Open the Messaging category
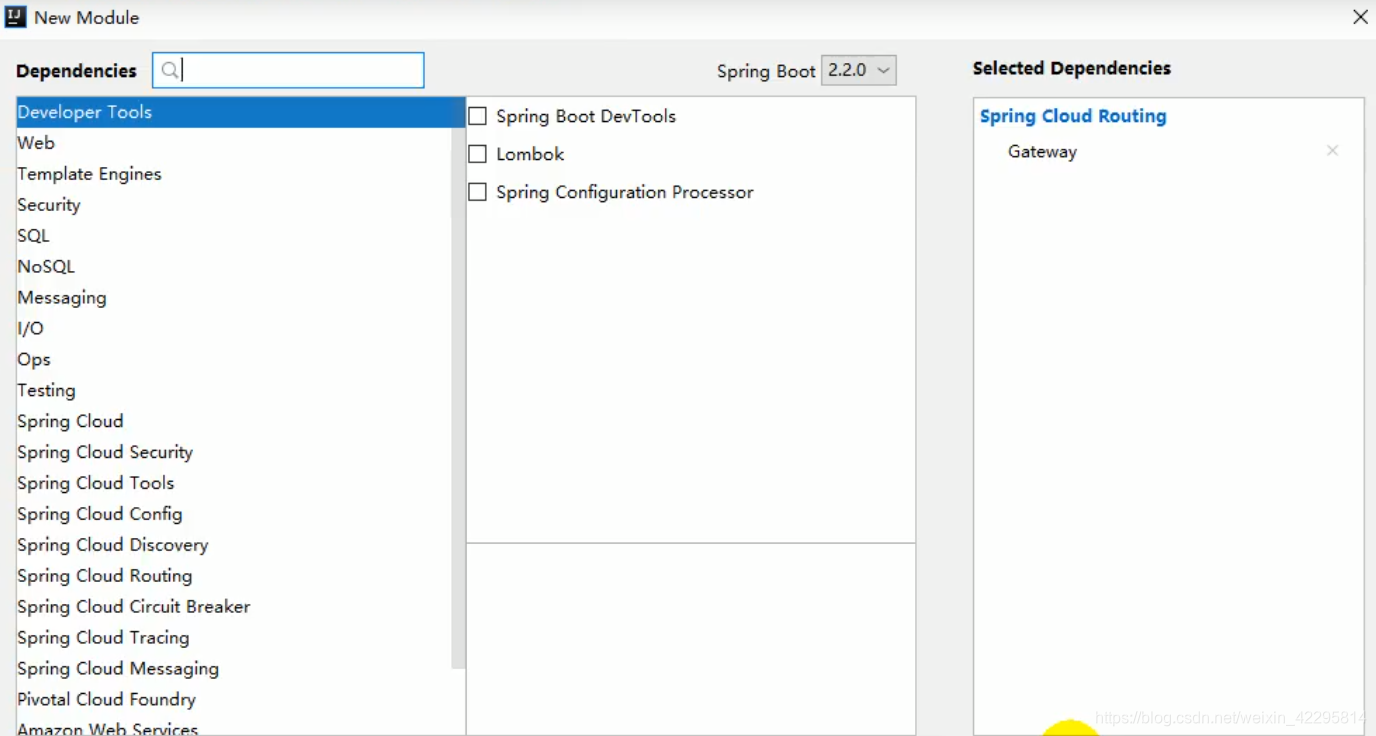Screen dimensions: 1376x736 [x=234, y=298]
